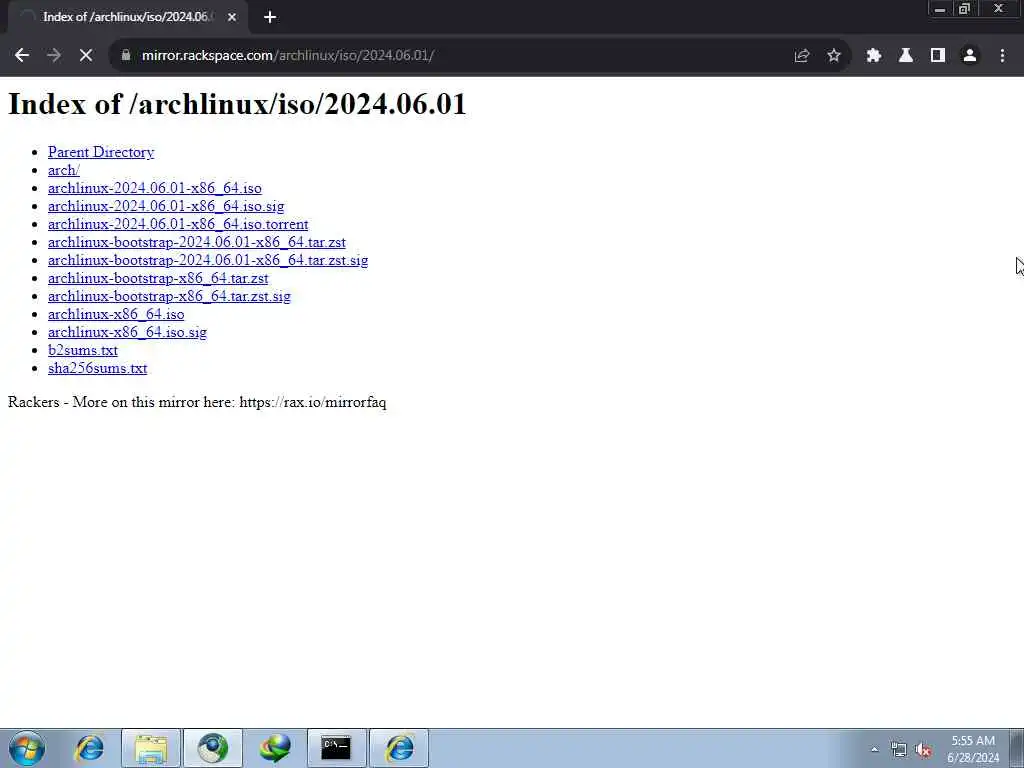The image size is (1024, 768).
Task: Open archlinux-bootstrap-2024.06.01-x86_64.tar.zst.sig link
Action: coord(208,260)
